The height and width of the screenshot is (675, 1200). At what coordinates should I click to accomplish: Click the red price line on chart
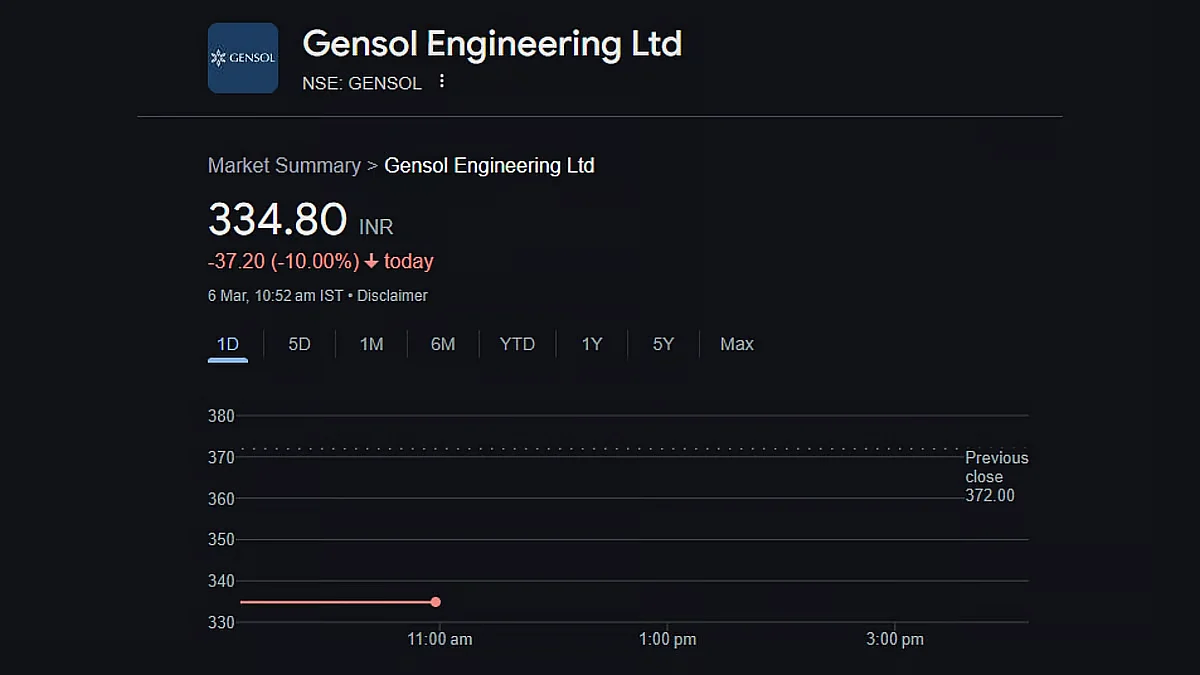(x=336, y=602)
